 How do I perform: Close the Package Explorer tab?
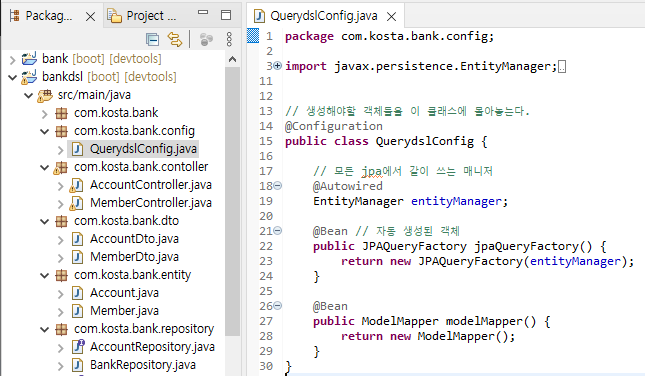click(90, 16)
